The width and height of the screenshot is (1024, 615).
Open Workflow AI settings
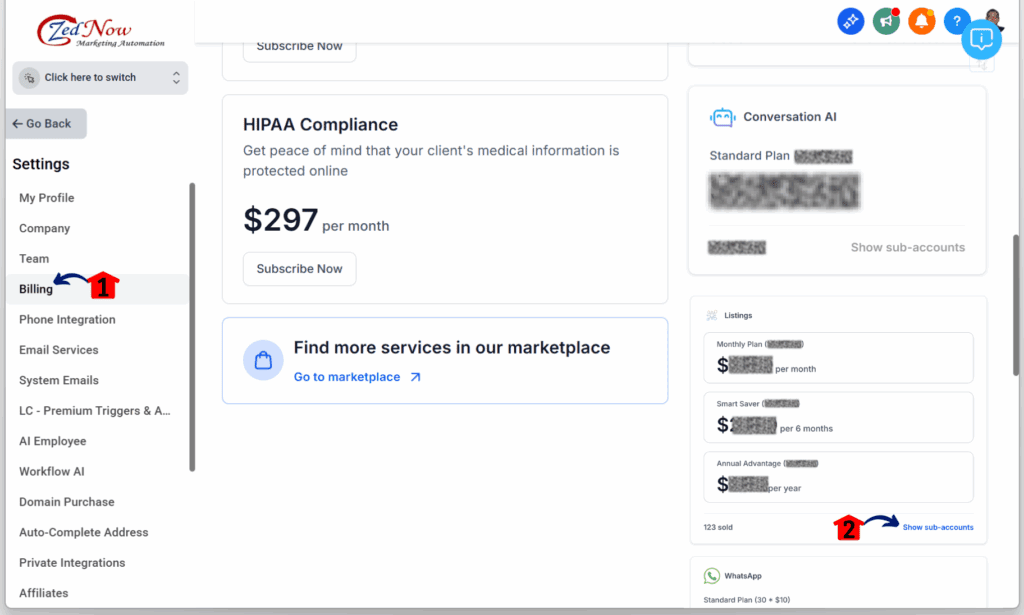pyautogui.click(x=52, y=471)
